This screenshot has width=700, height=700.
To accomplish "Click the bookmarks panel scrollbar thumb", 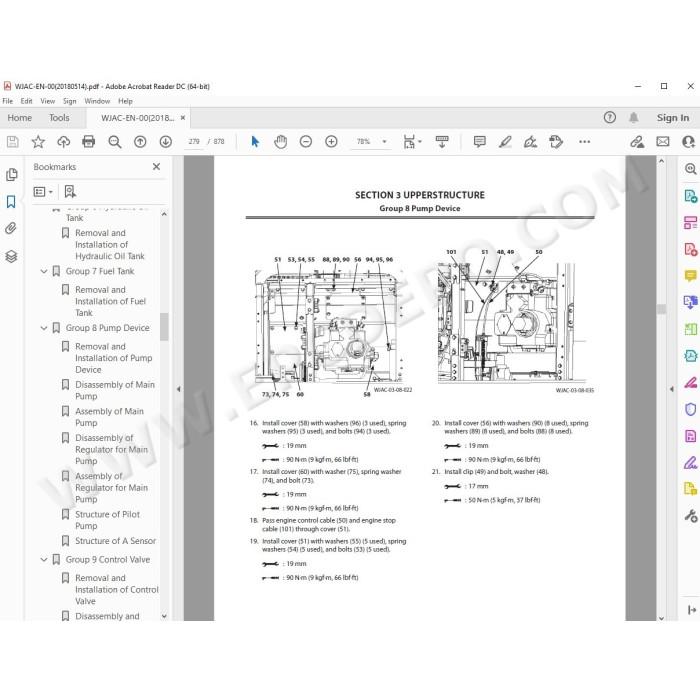I will (164, 326).
